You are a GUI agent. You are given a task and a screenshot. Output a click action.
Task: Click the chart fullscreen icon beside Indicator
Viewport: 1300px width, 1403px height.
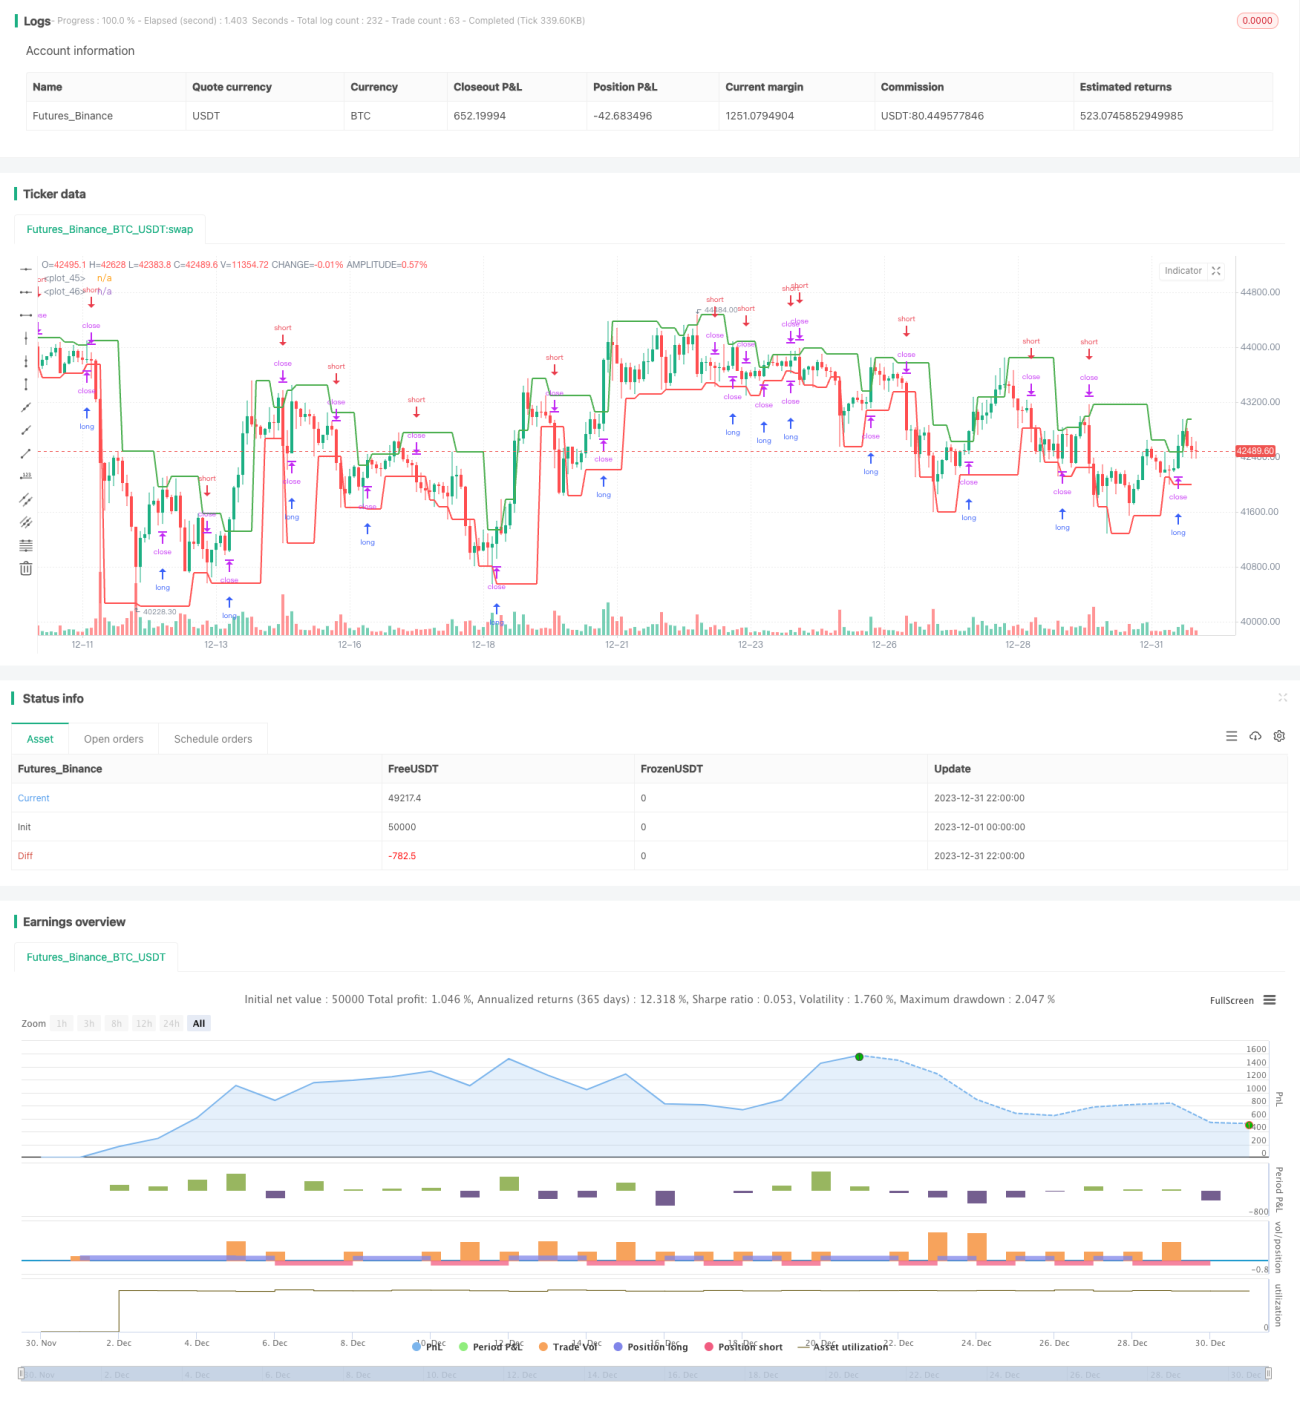1216,271
